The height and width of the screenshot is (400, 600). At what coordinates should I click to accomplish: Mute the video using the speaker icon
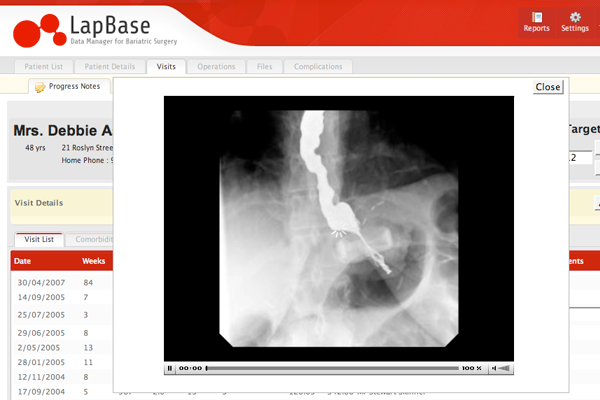click(x=503, y=368)
